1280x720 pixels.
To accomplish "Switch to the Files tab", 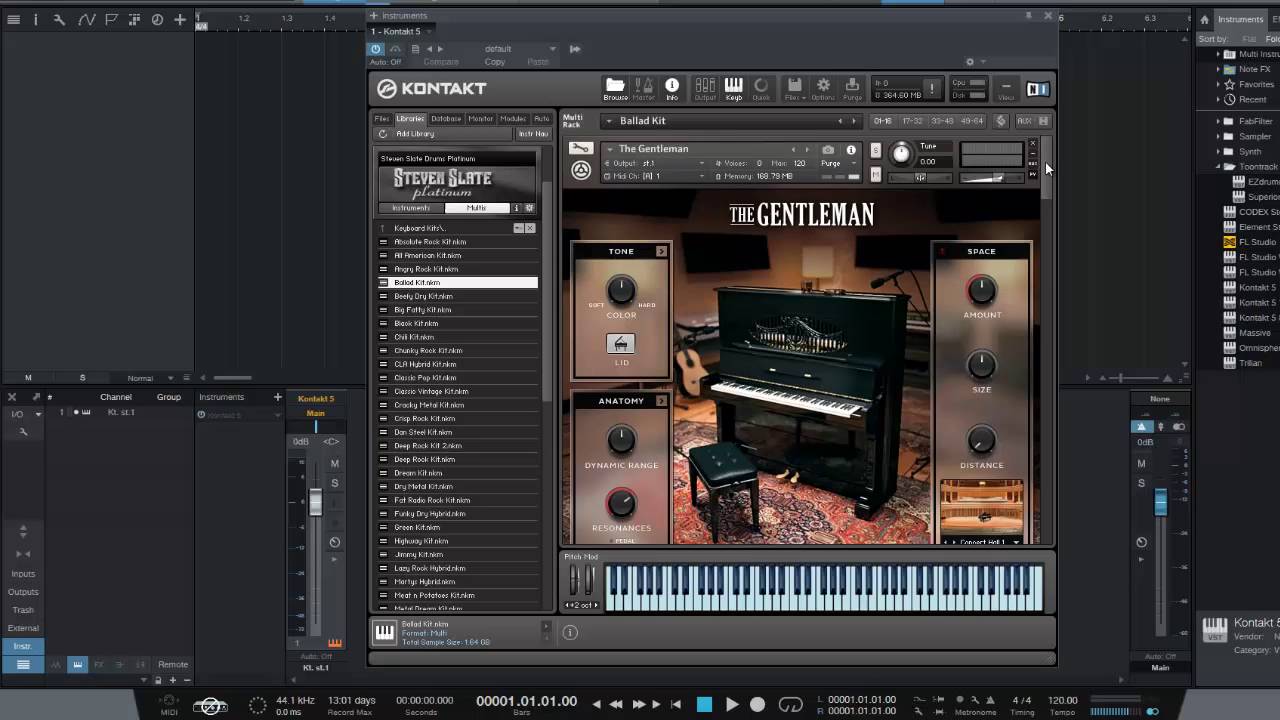I will click(x=382, y=119).
